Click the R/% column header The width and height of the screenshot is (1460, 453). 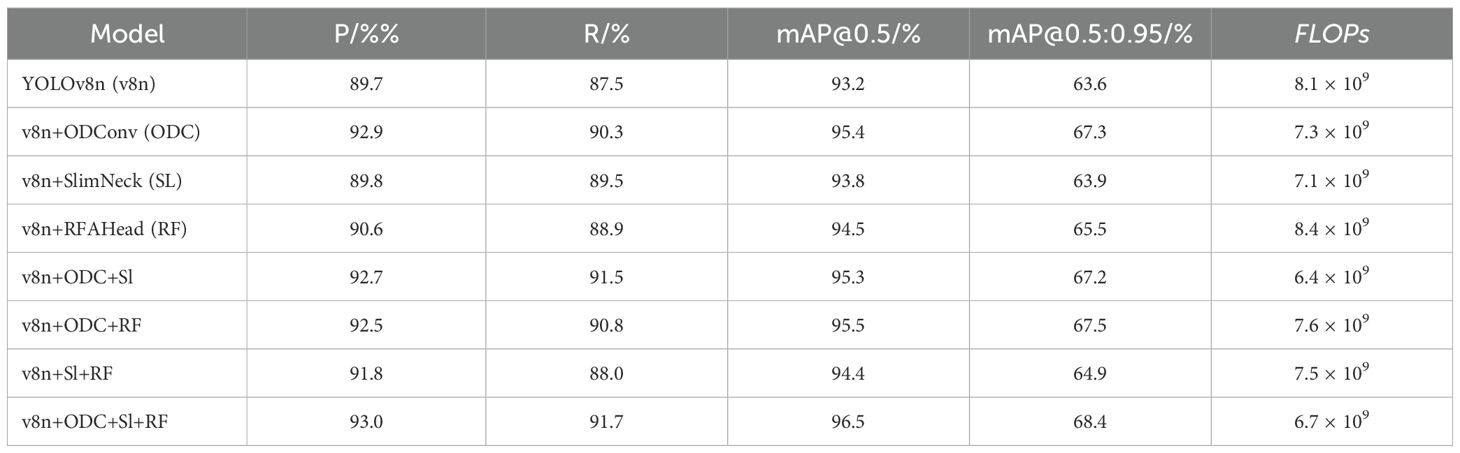tap(606, 34)
